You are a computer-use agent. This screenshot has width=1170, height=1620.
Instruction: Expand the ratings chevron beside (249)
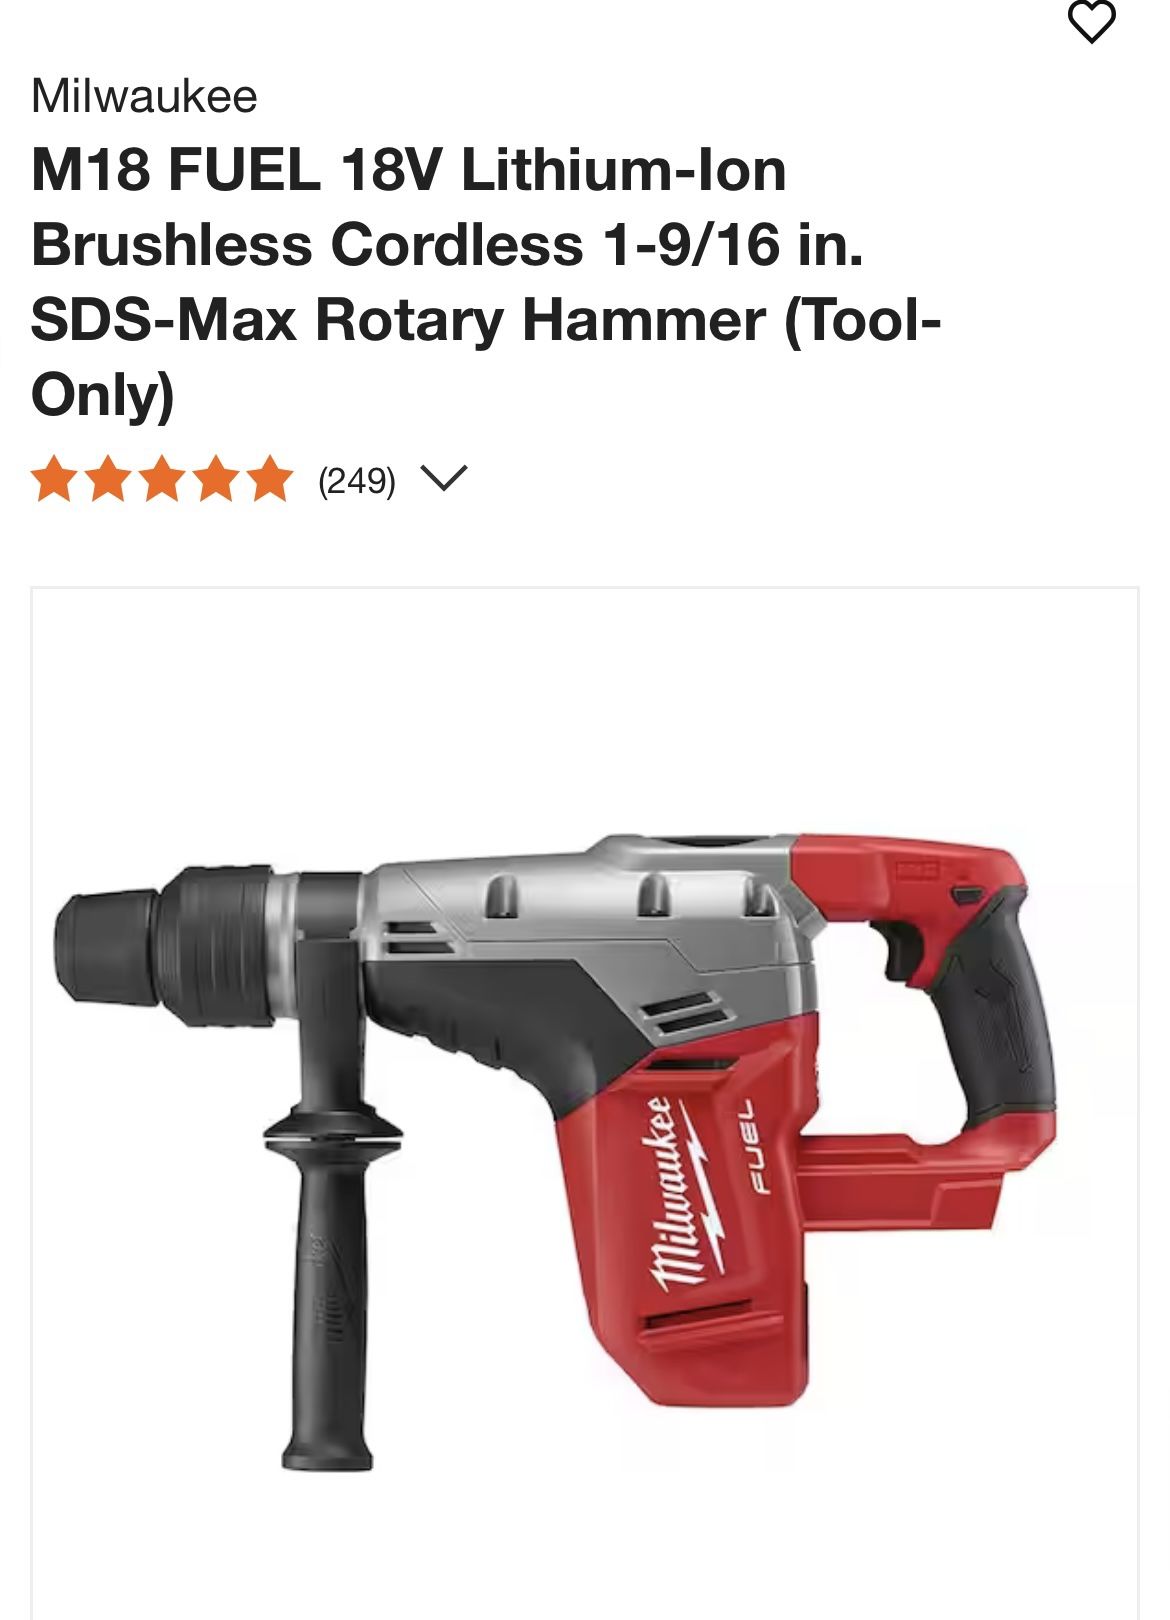point(444,479)
